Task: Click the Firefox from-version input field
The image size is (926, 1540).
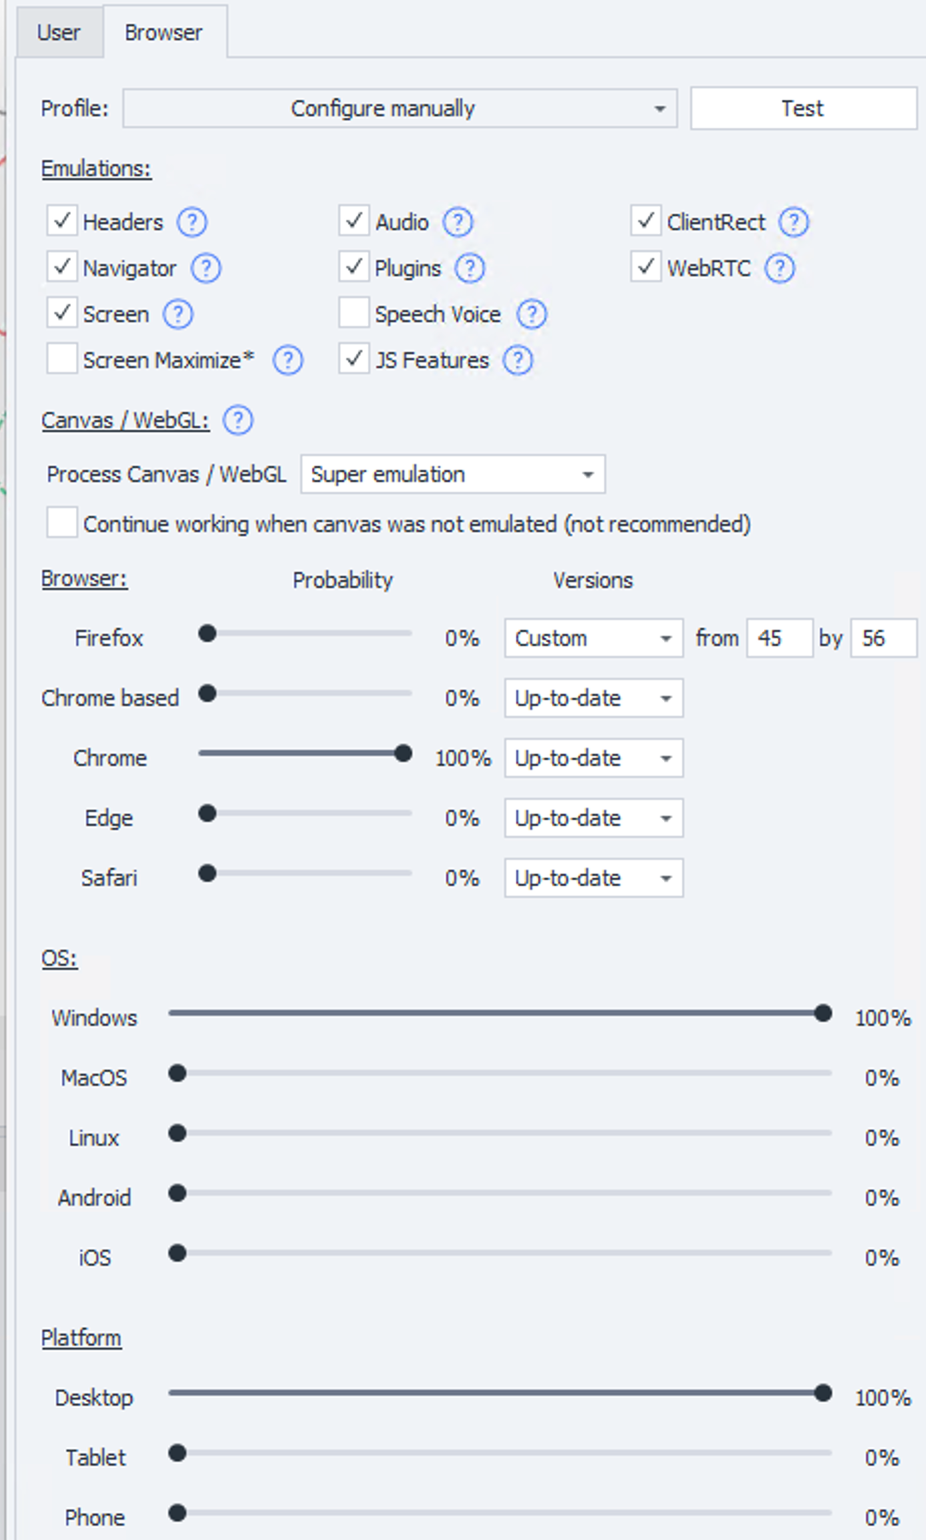Action: click(x=778, y=638)
